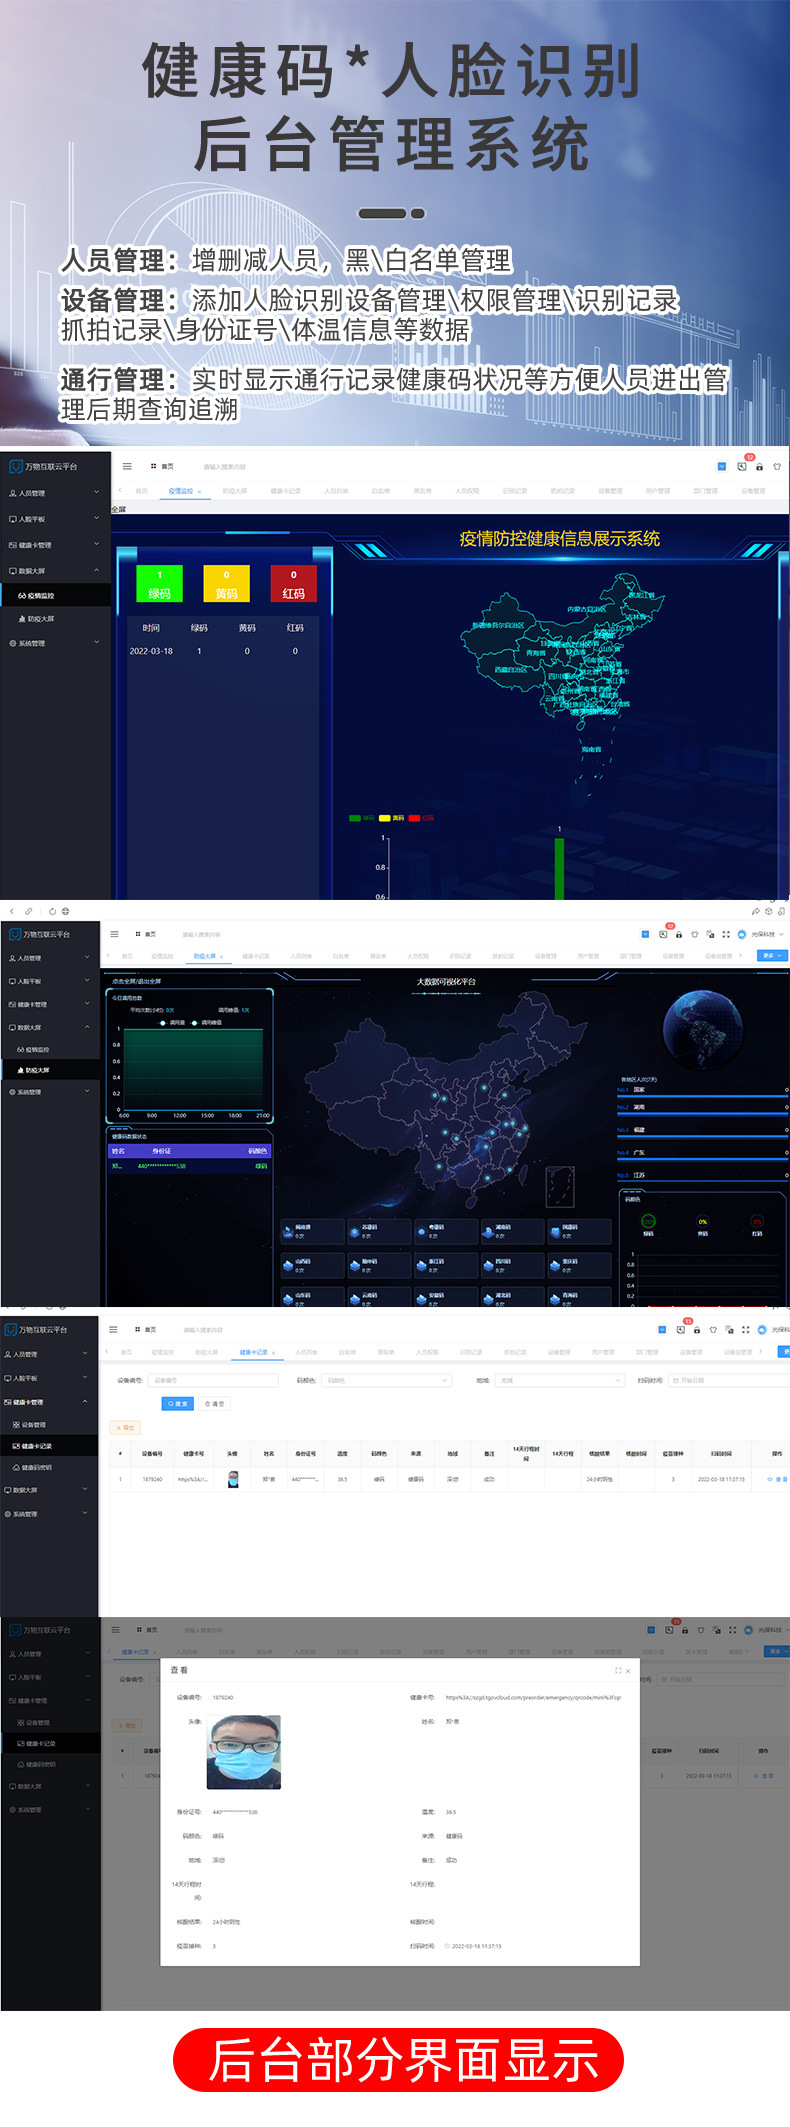Open the 扫码时间 start date picker
Screen dimensions: 790x2127
point(730,1380)
